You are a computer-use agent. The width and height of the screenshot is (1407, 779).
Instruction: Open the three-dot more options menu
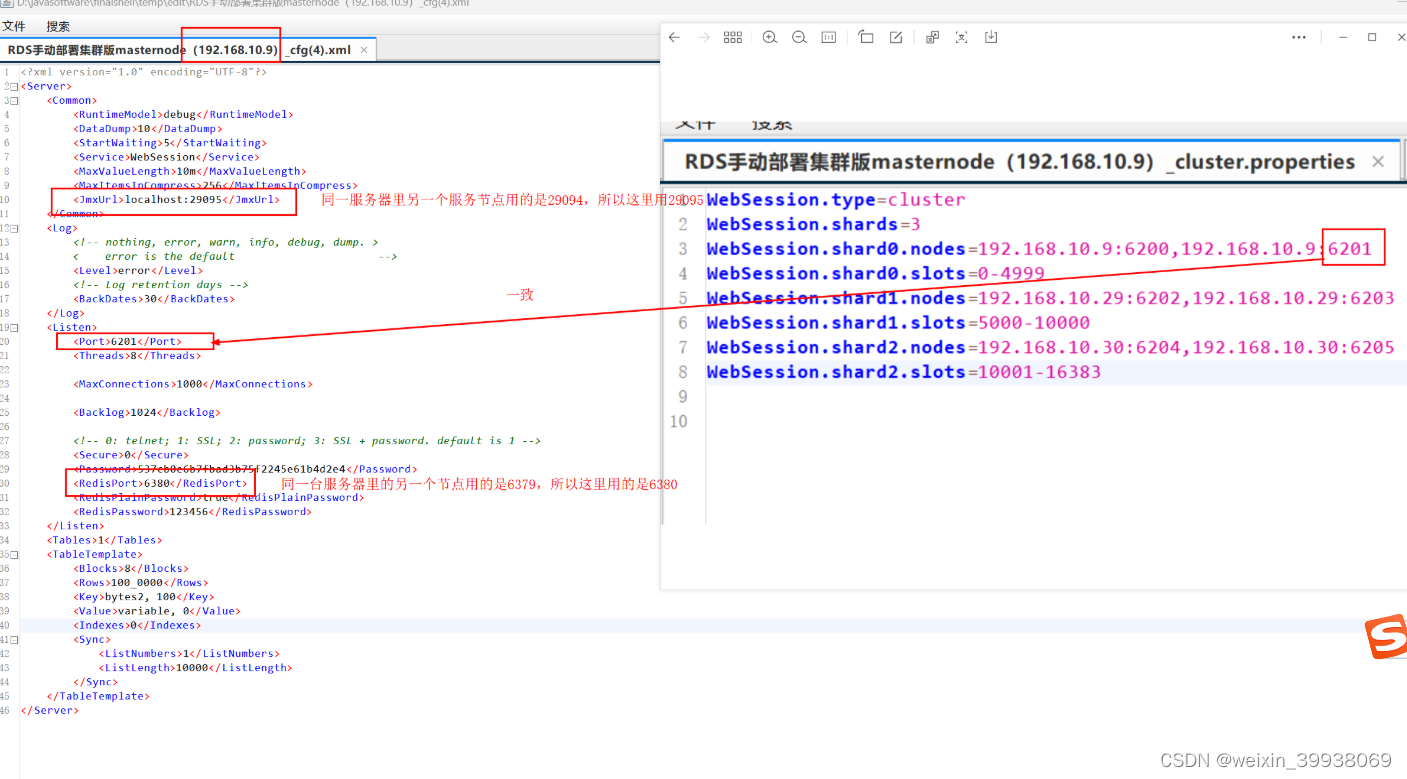pos(1299,37)
